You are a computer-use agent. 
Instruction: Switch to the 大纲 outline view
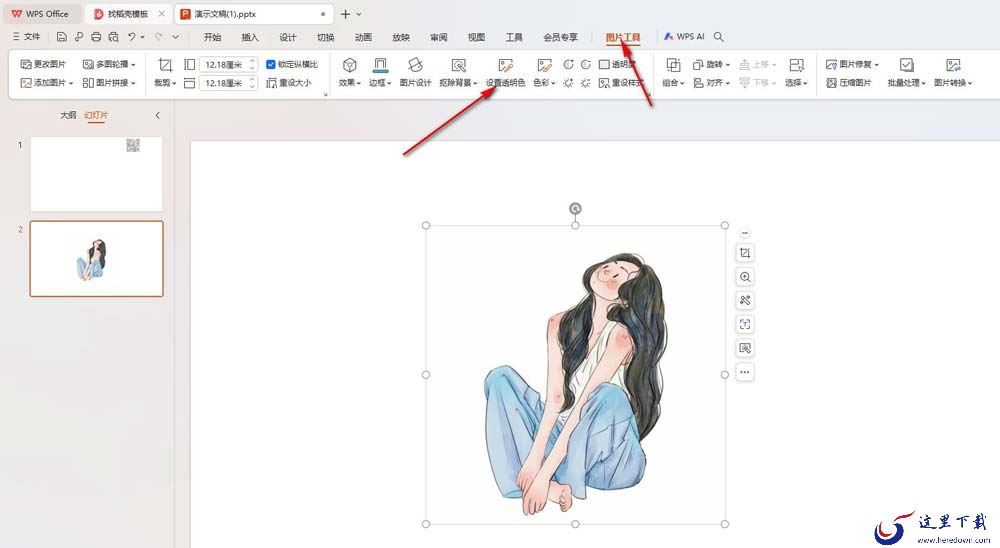[x=68, y=115]
